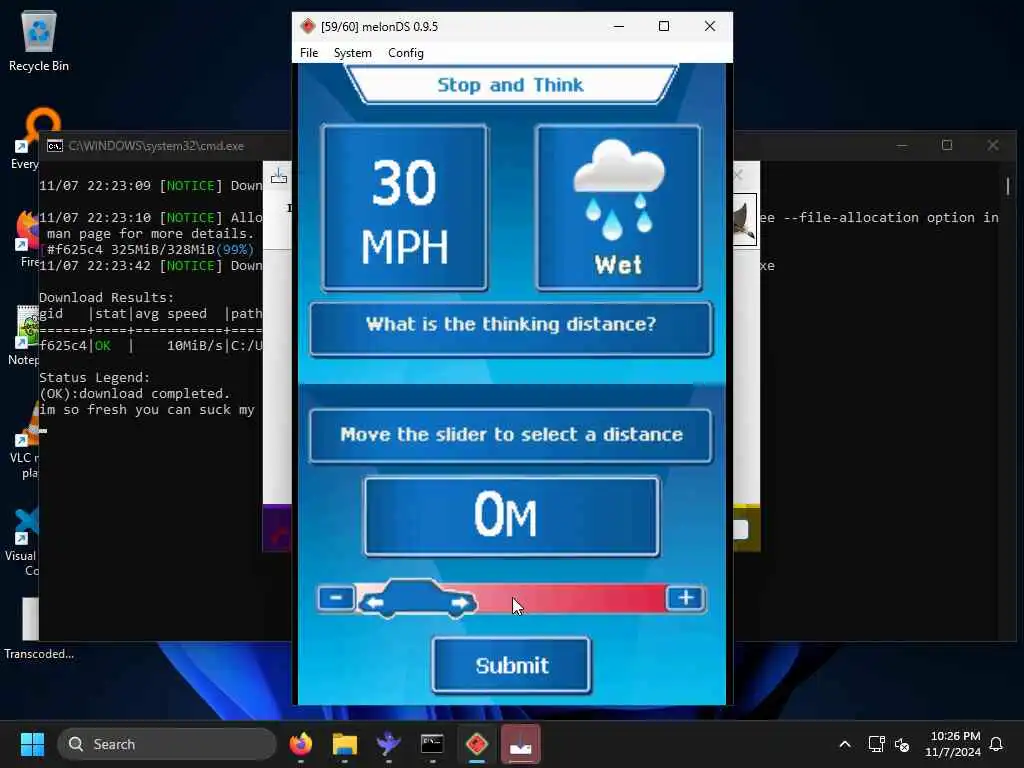Open the purple bird app in taskbar
Screen dimensions: 1024x768
coord(389,744)
